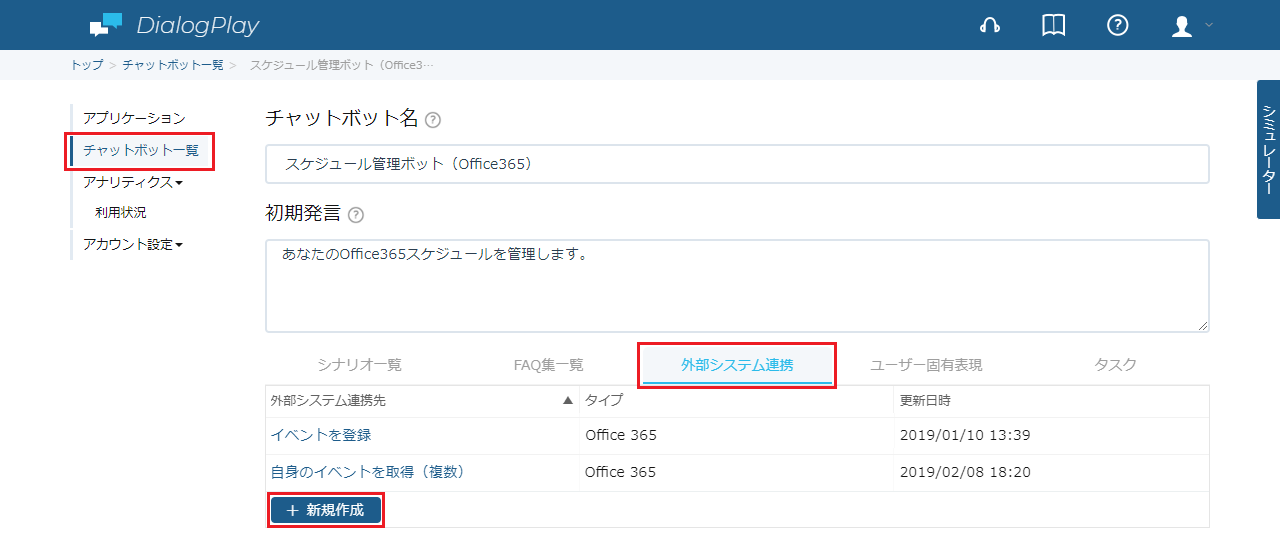Screen dimensions: 1280x550
Task: Select アプリケーション in the sidebar
Action: click(134, 119)
